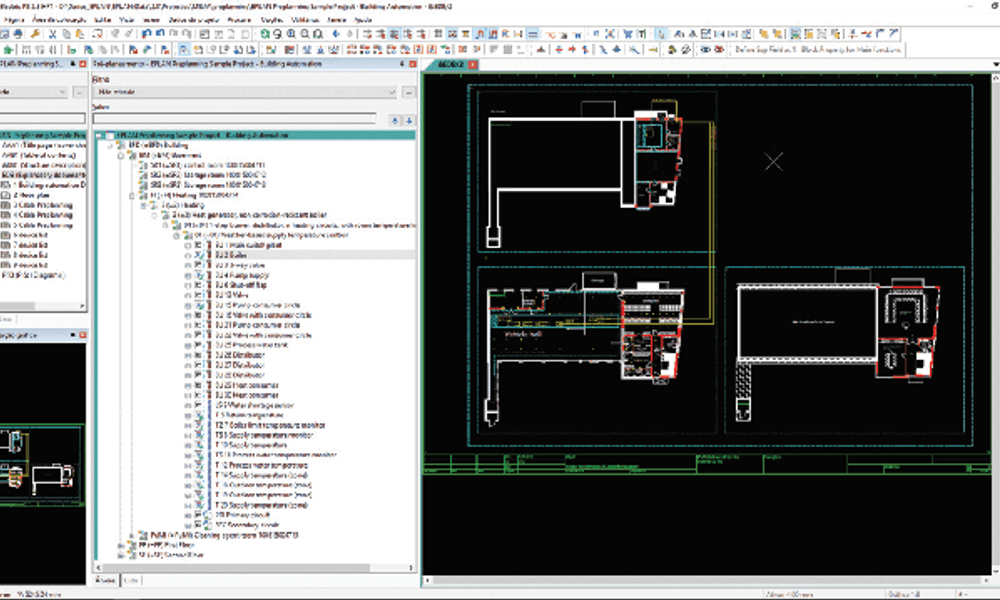This screenshot has height=600, width=1000.
Task: Hide elements with the red crossed-eye icon
Action: click(x=719, y=49)
